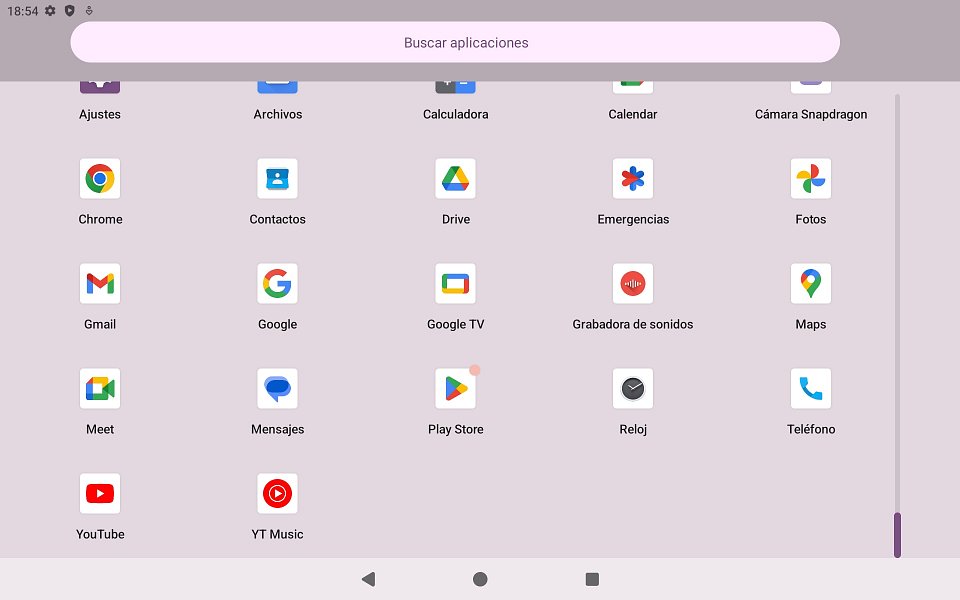Open the YouTube app
This screenshot has height=600, width=960.
[x=100, y=493]
